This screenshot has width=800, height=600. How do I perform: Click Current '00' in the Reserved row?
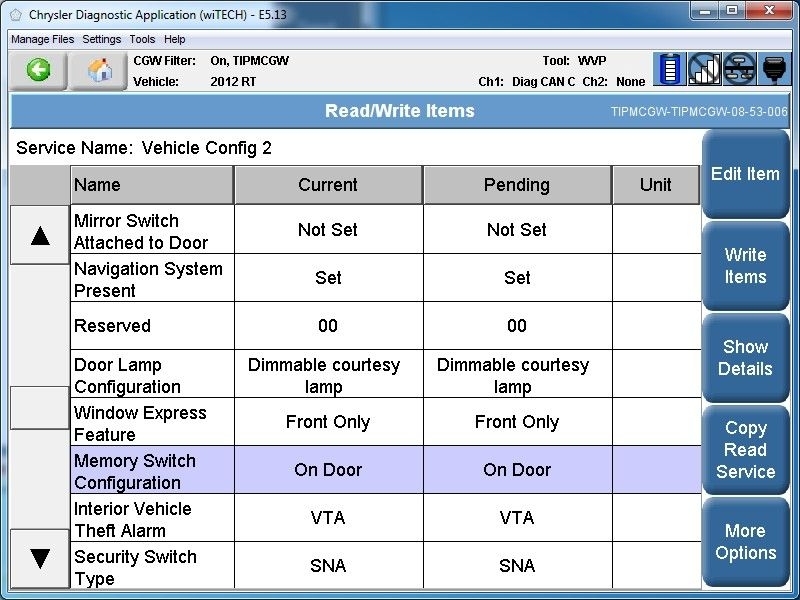tap(328, 326)
